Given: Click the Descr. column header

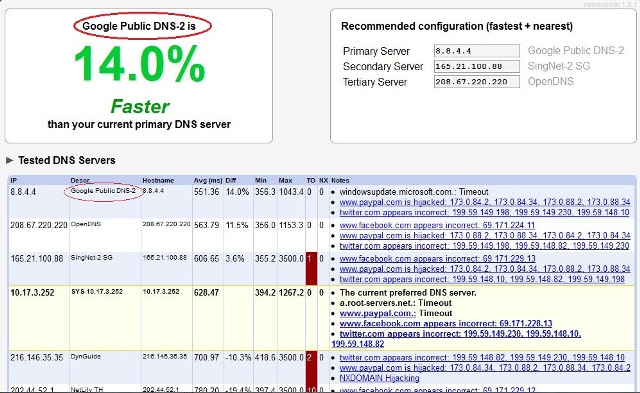Looking at the screenshot, I should [x=80, y=180].
